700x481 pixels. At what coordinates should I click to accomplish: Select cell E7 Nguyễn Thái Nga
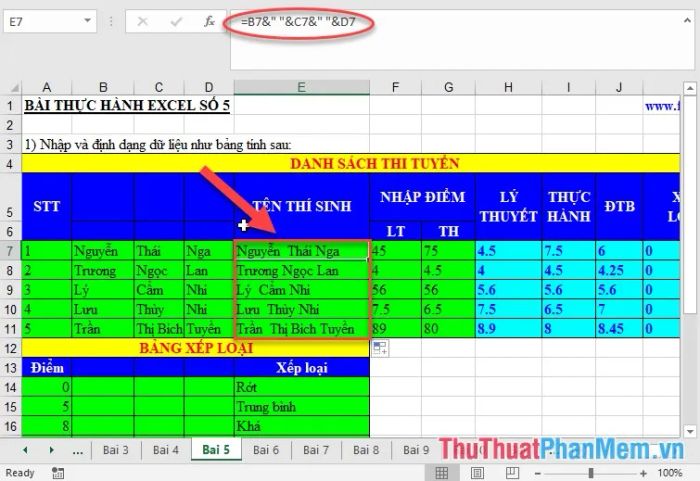302,251
